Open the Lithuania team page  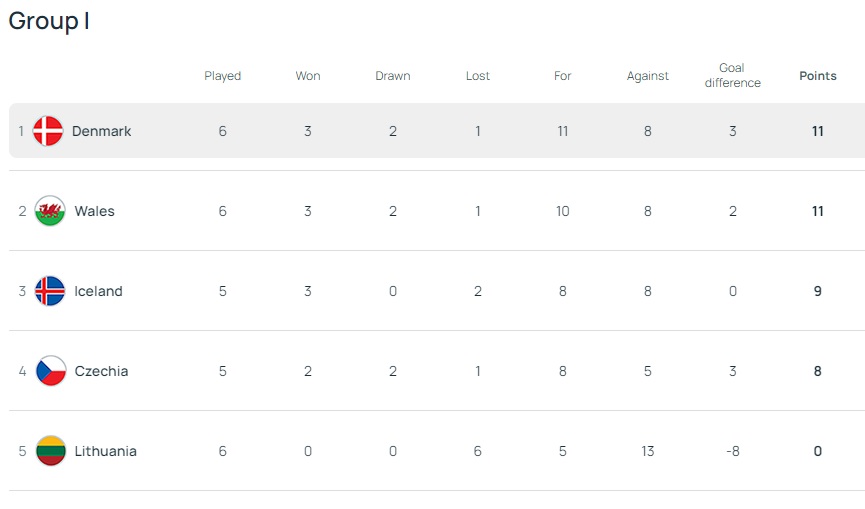coord(106,451)
